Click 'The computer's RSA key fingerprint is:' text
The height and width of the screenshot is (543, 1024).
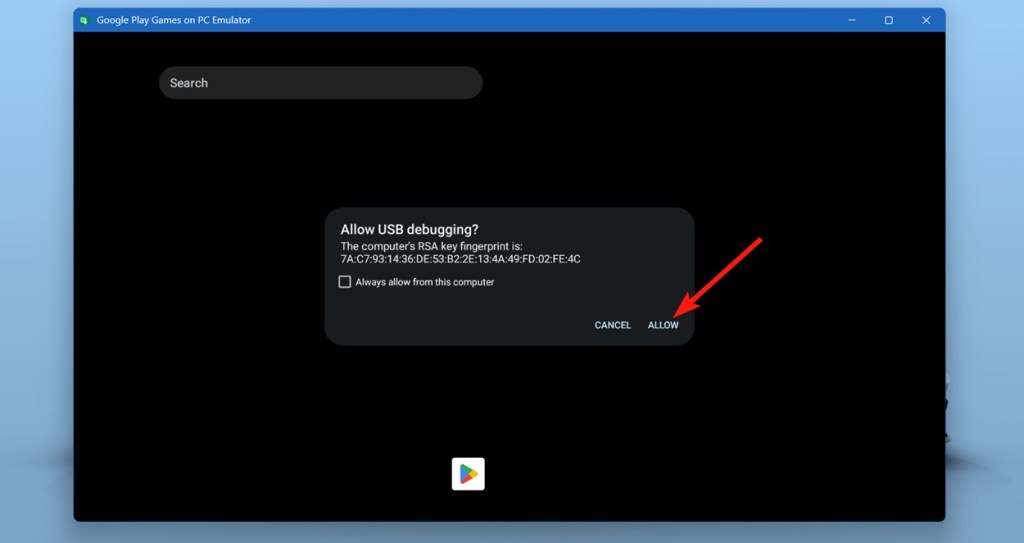[x=432, y=247]
